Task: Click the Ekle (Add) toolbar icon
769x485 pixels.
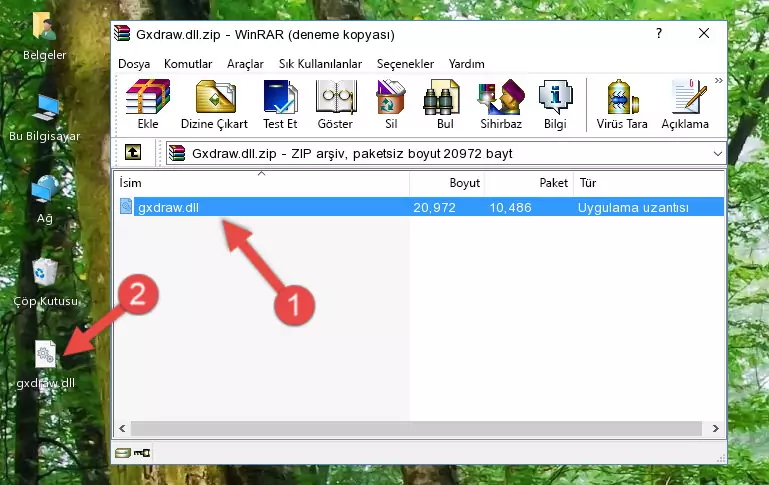Action: [x=148, y=104]
